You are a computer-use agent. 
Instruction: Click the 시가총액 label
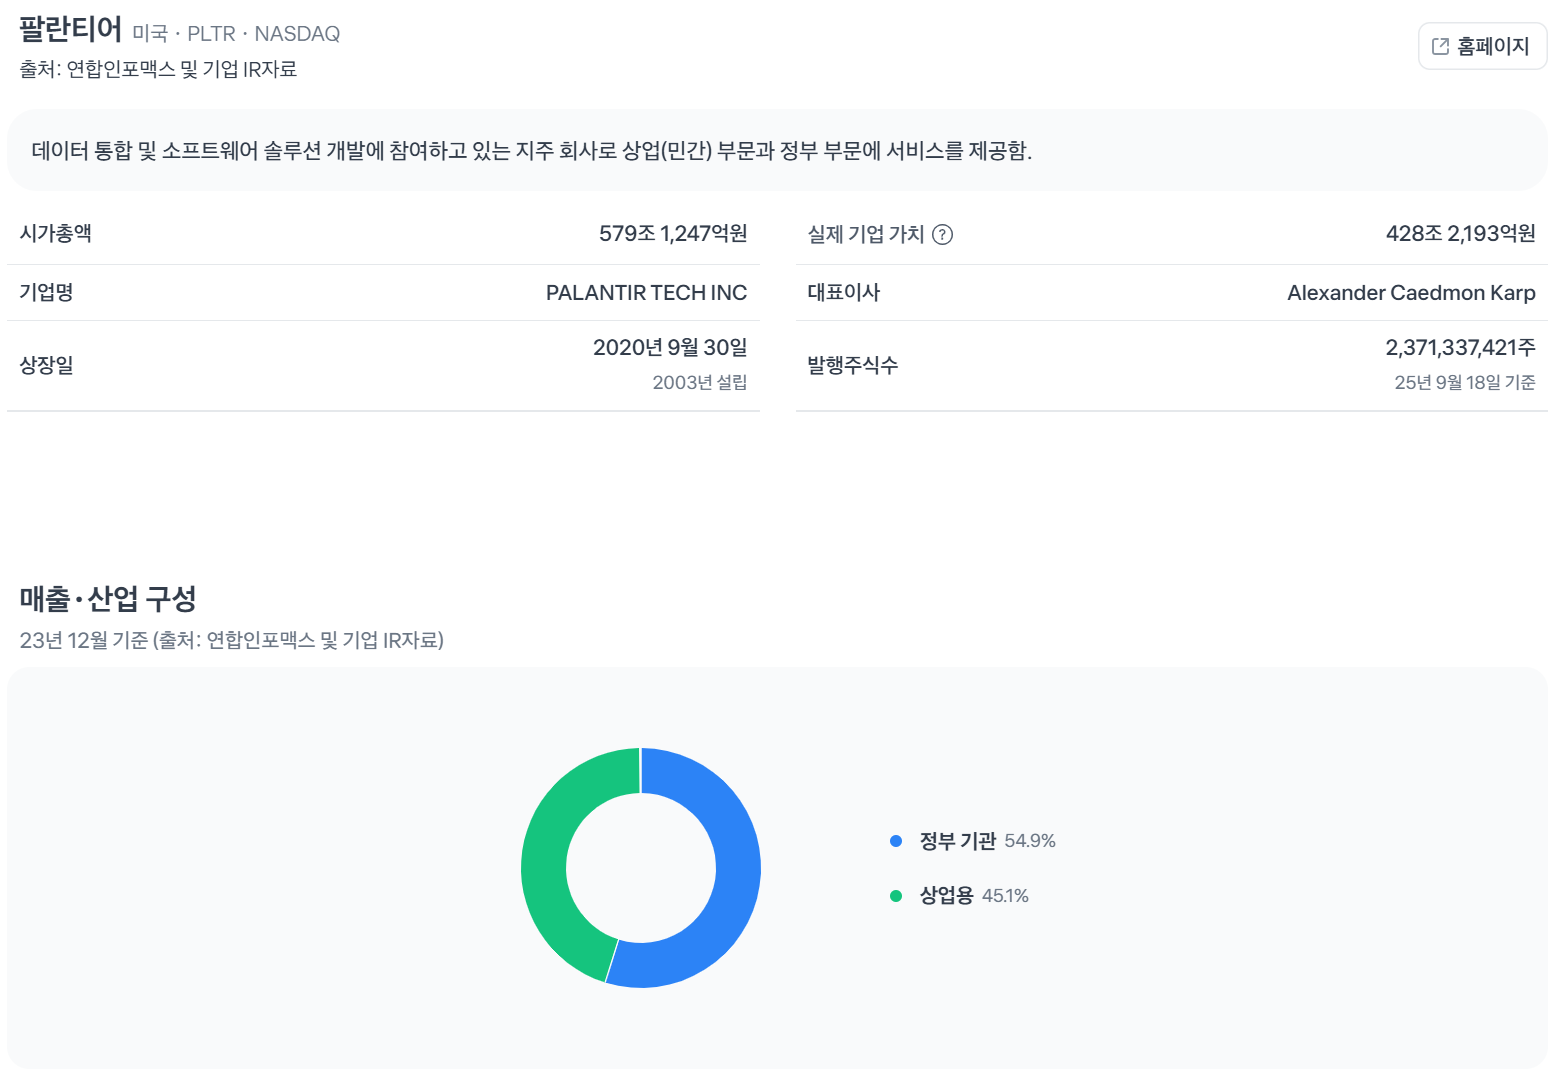(56, 233)
